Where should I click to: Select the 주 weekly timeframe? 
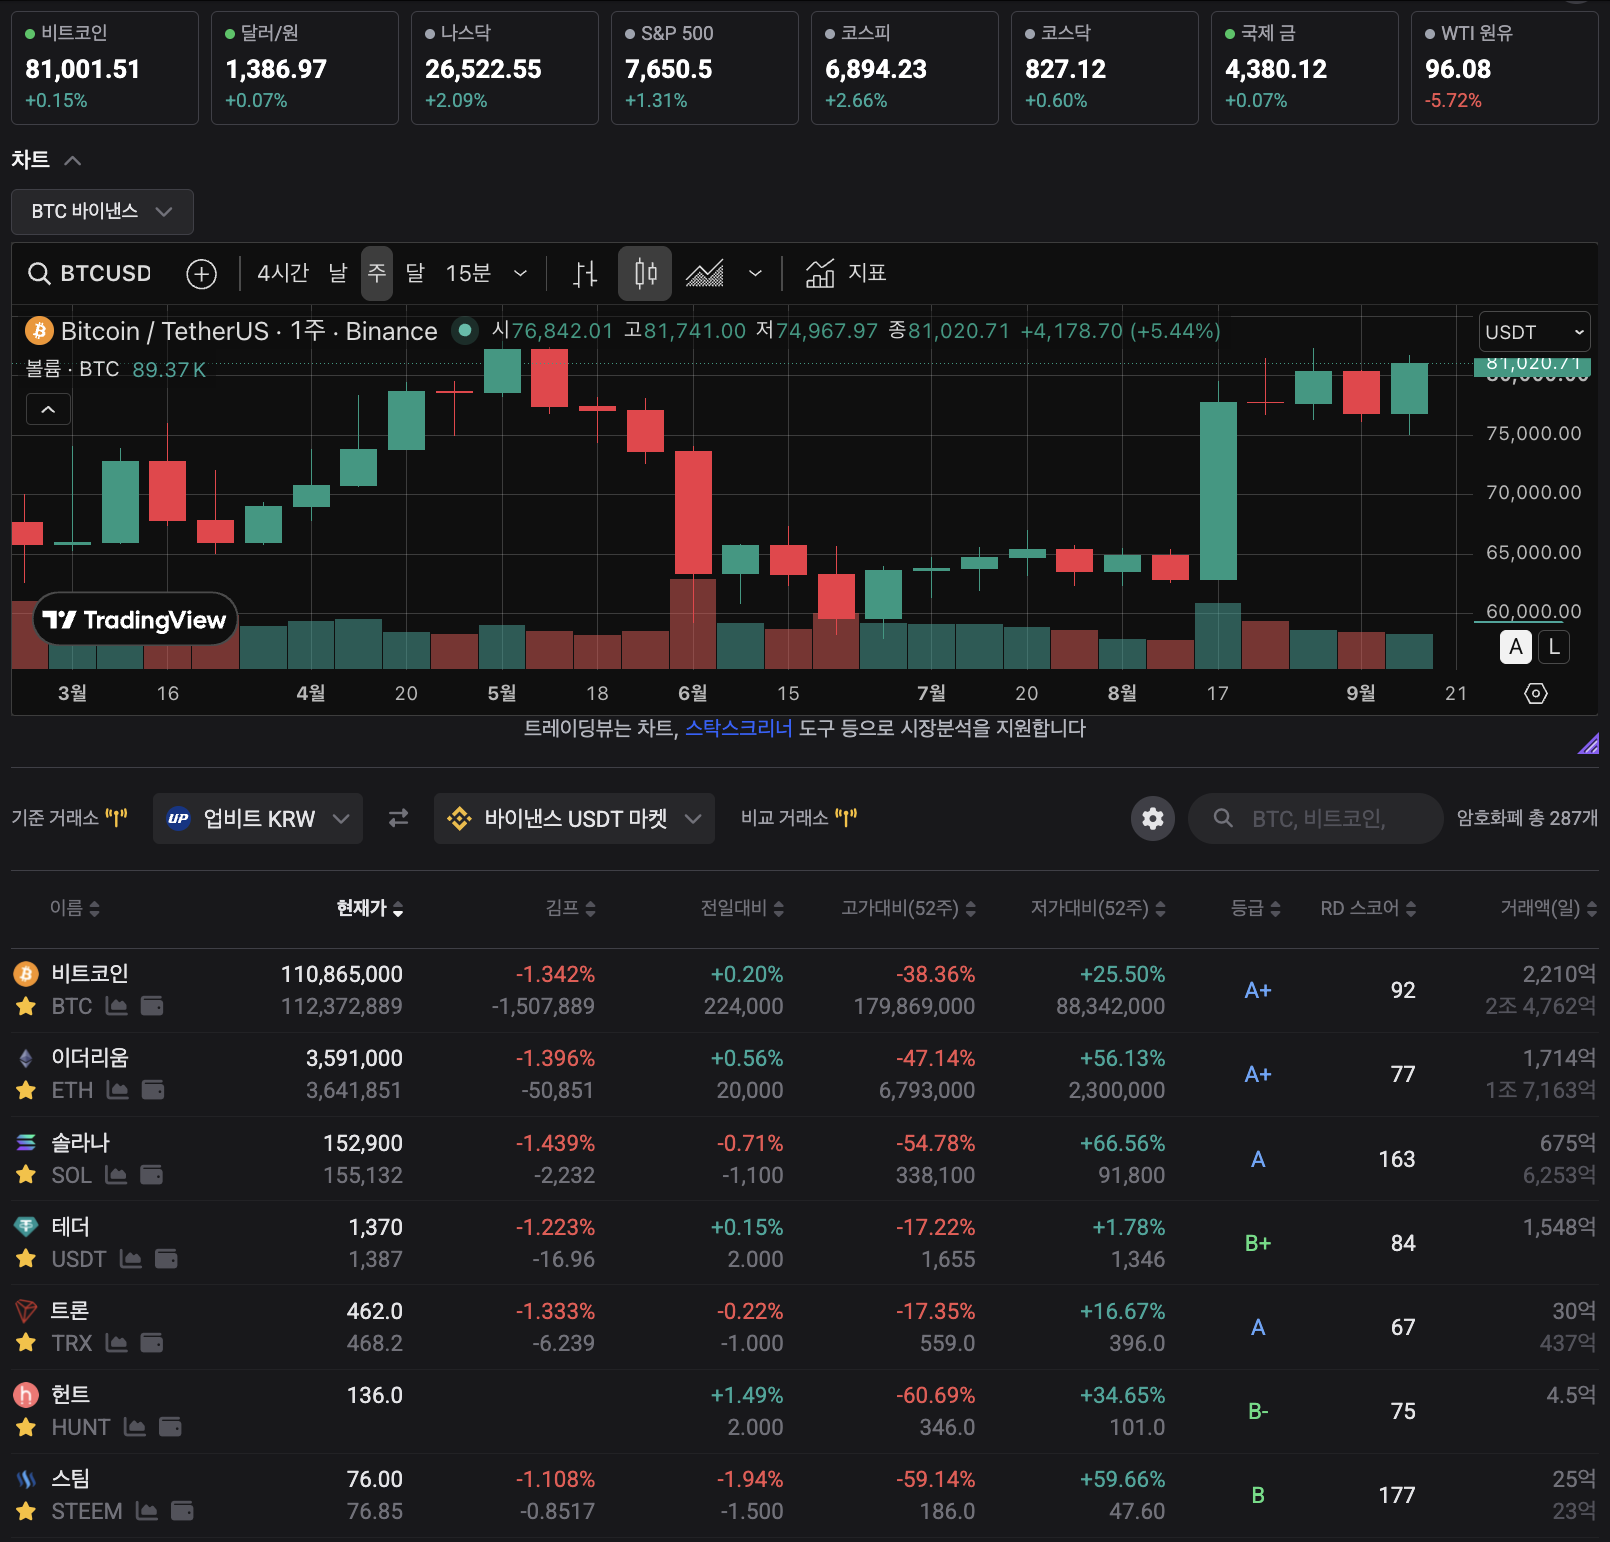(x=377, y=273)
